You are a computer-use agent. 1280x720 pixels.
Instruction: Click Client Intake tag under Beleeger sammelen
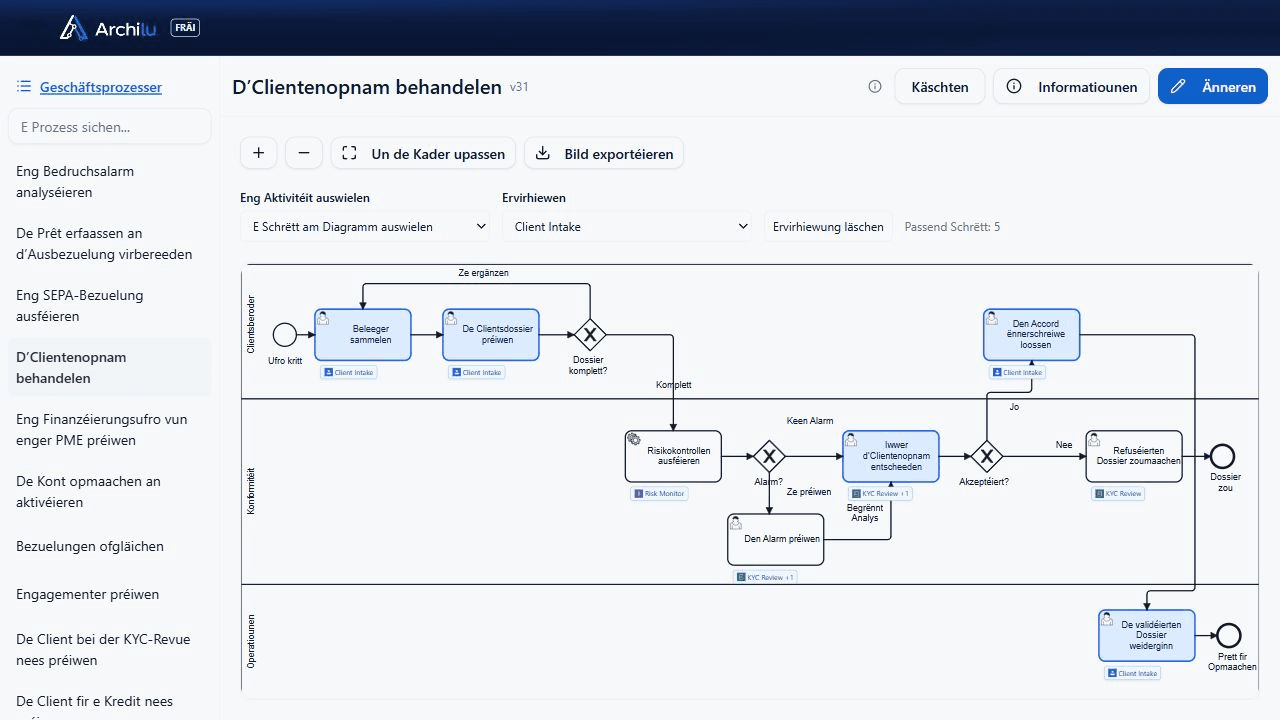[x=349, y=372]
